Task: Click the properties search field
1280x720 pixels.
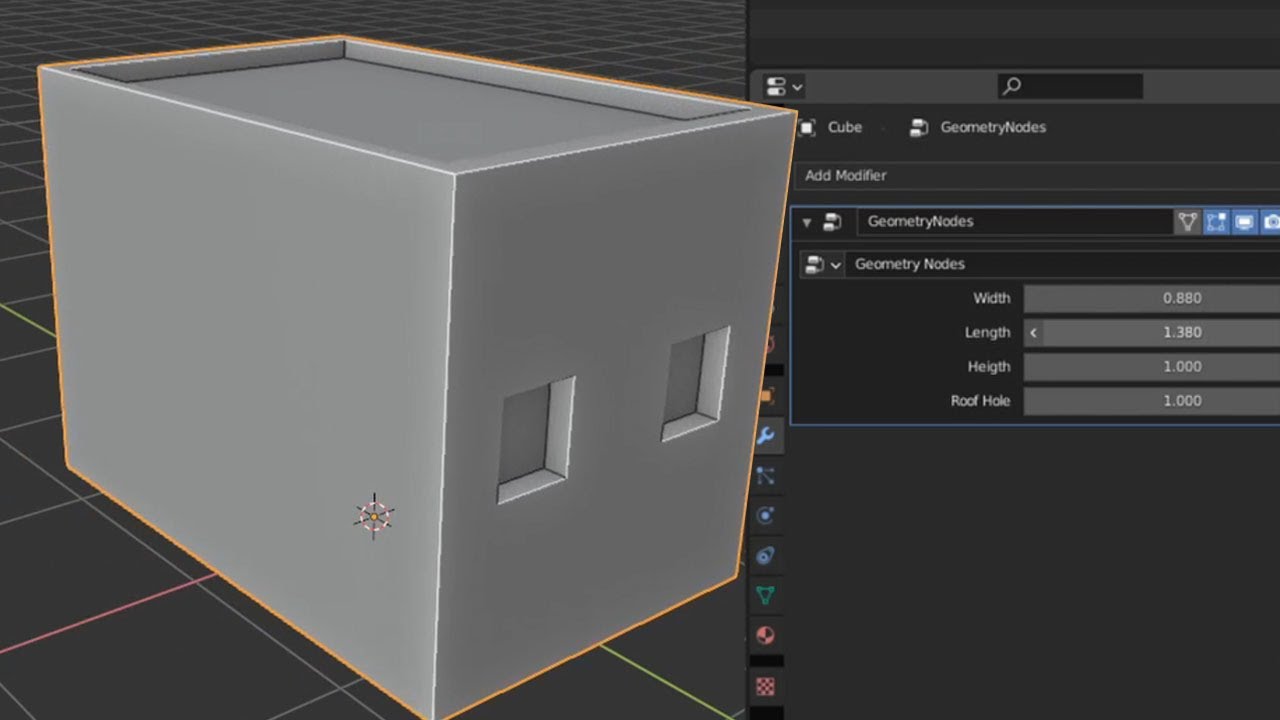Action: pyautogui.click(x=1070, y=86)
